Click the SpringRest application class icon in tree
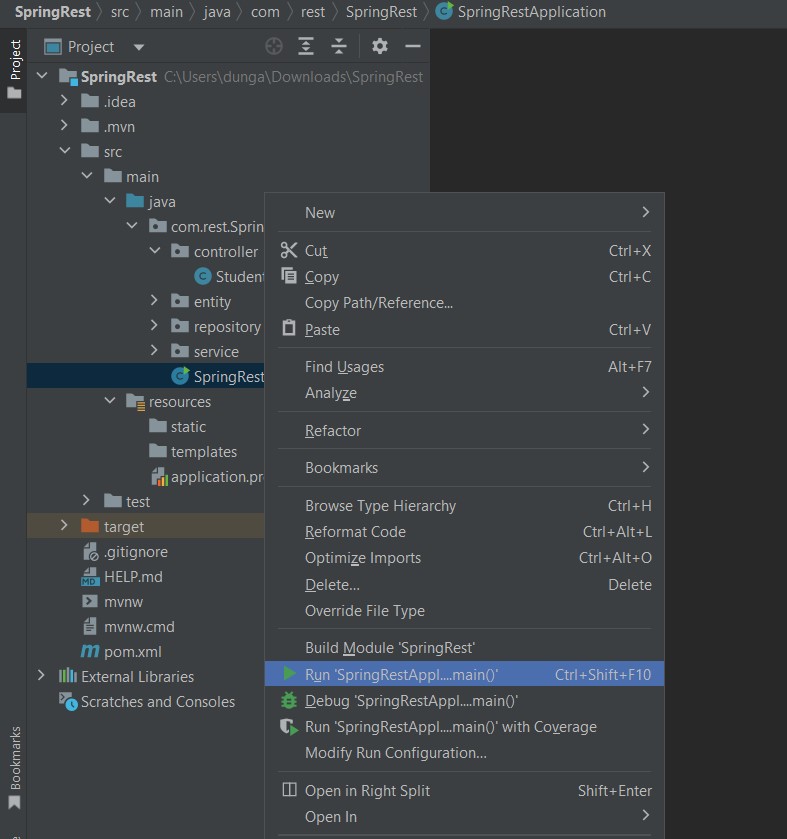The image size is (787, 839). click(x=180, y=376)
